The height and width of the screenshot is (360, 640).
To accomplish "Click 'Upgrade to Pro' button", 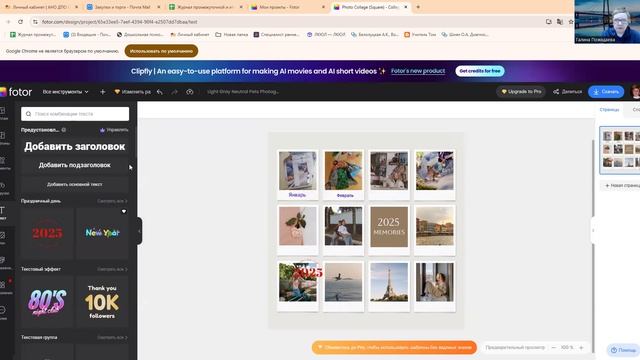I will [x=521, y=92].
